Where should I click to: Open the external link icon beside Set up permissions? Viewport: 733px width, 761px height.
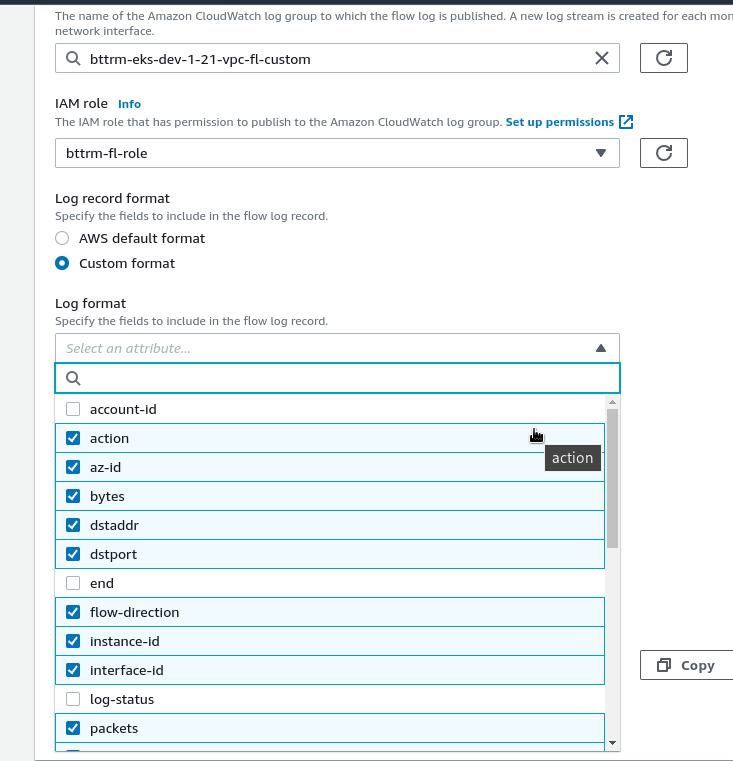626,122
